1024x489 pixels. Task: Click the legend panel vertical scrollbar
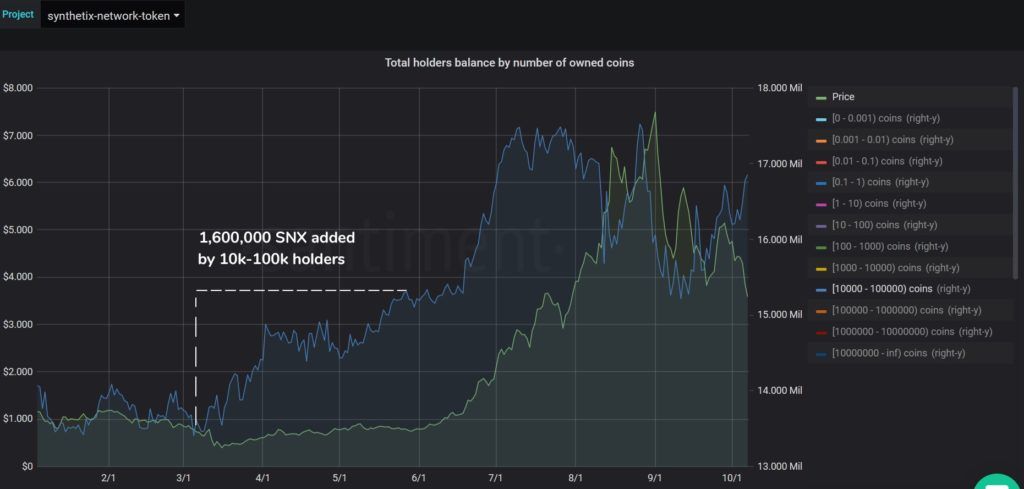point(1015,183)
